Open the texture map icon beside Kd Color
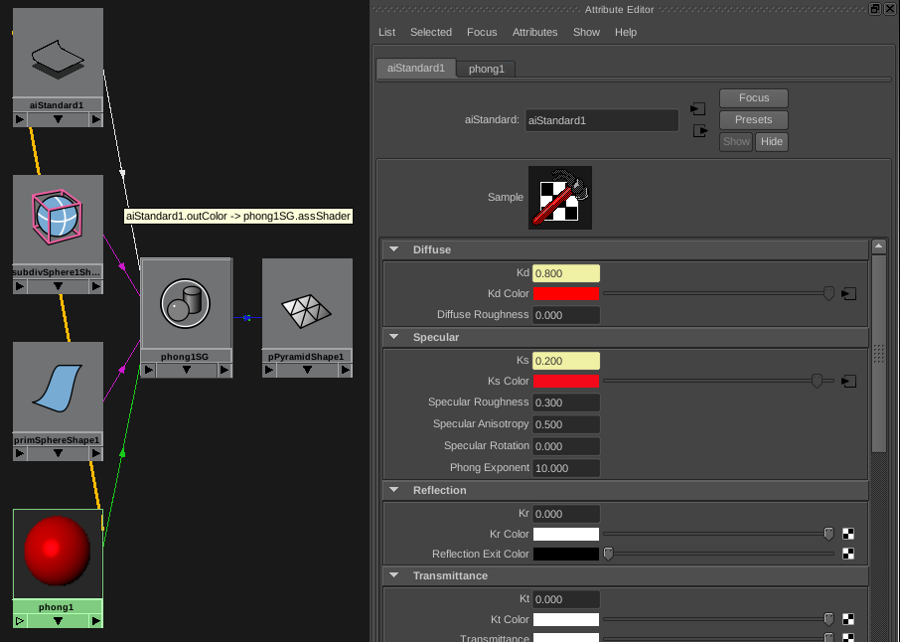900x642 pixels. click(849, 293)
